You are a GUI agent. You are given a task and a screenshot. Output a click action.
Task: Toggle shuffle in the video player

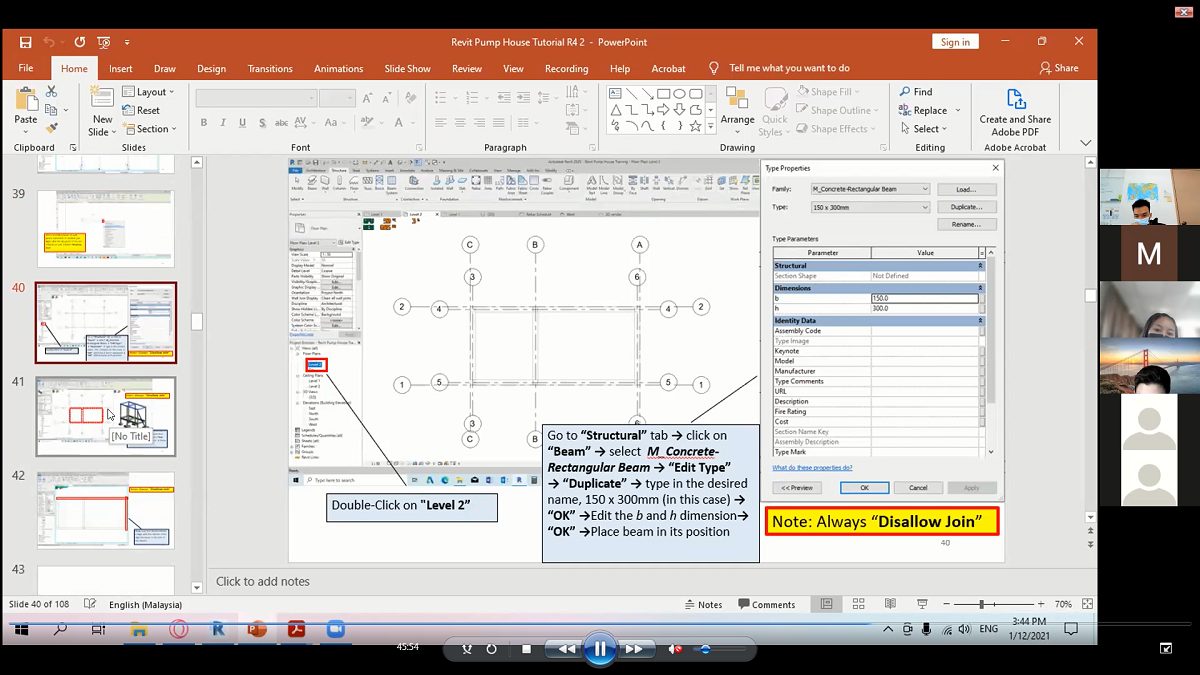tap(467, 649)
